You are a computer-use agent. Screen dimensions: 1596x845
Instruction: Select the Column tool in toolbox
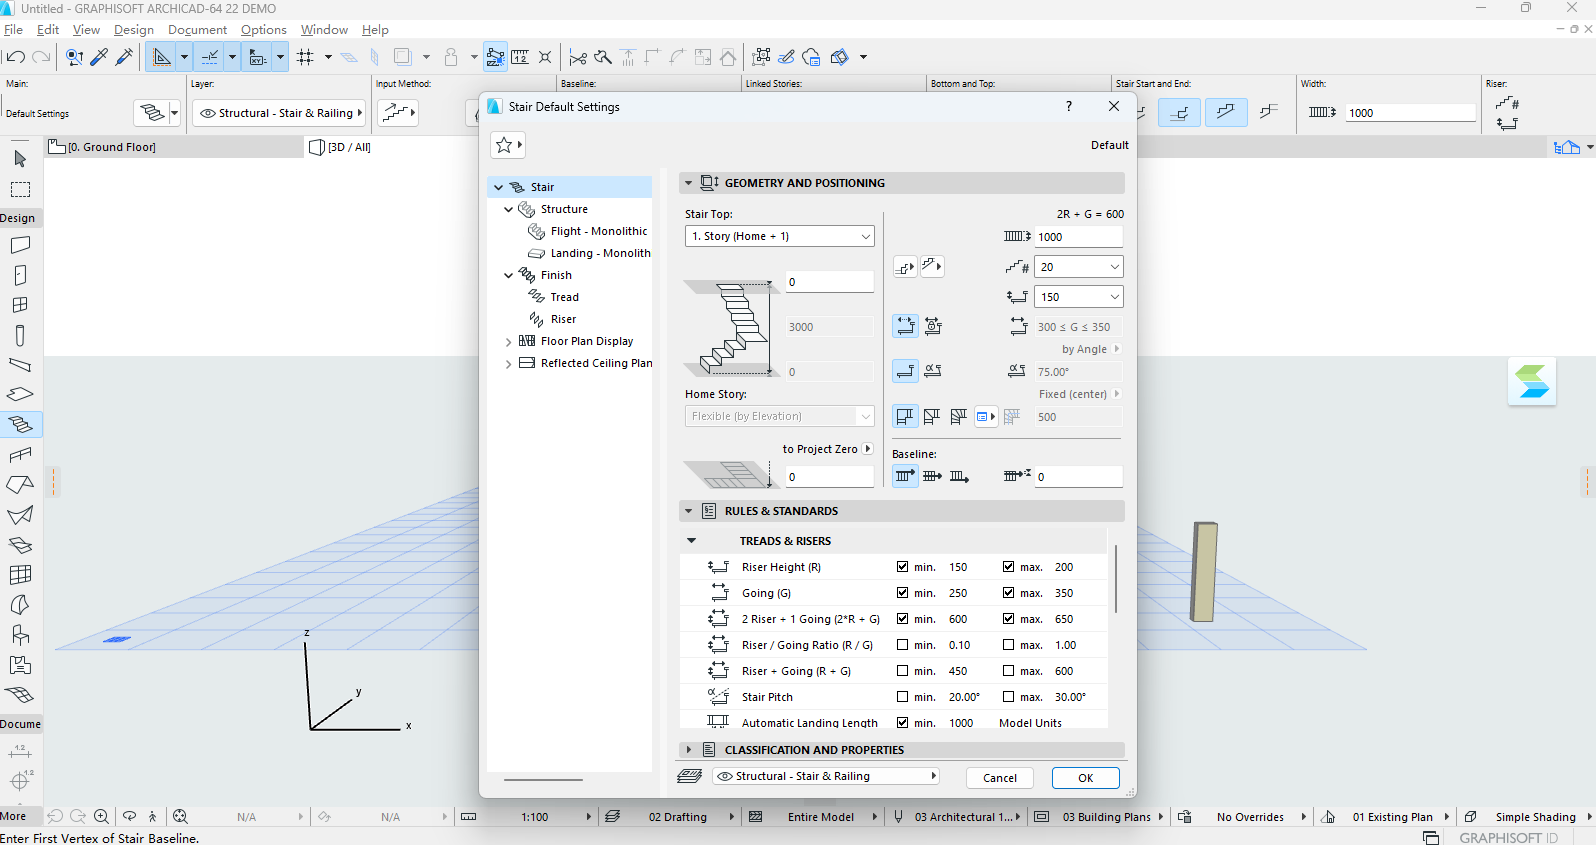[x=20, y=335]
